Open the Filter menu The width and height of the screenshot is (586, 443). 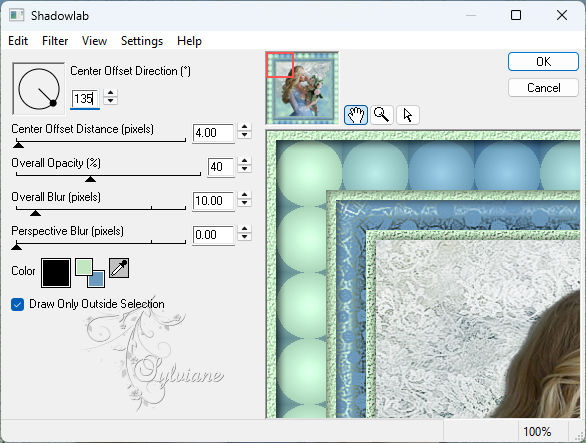[55, 41]
